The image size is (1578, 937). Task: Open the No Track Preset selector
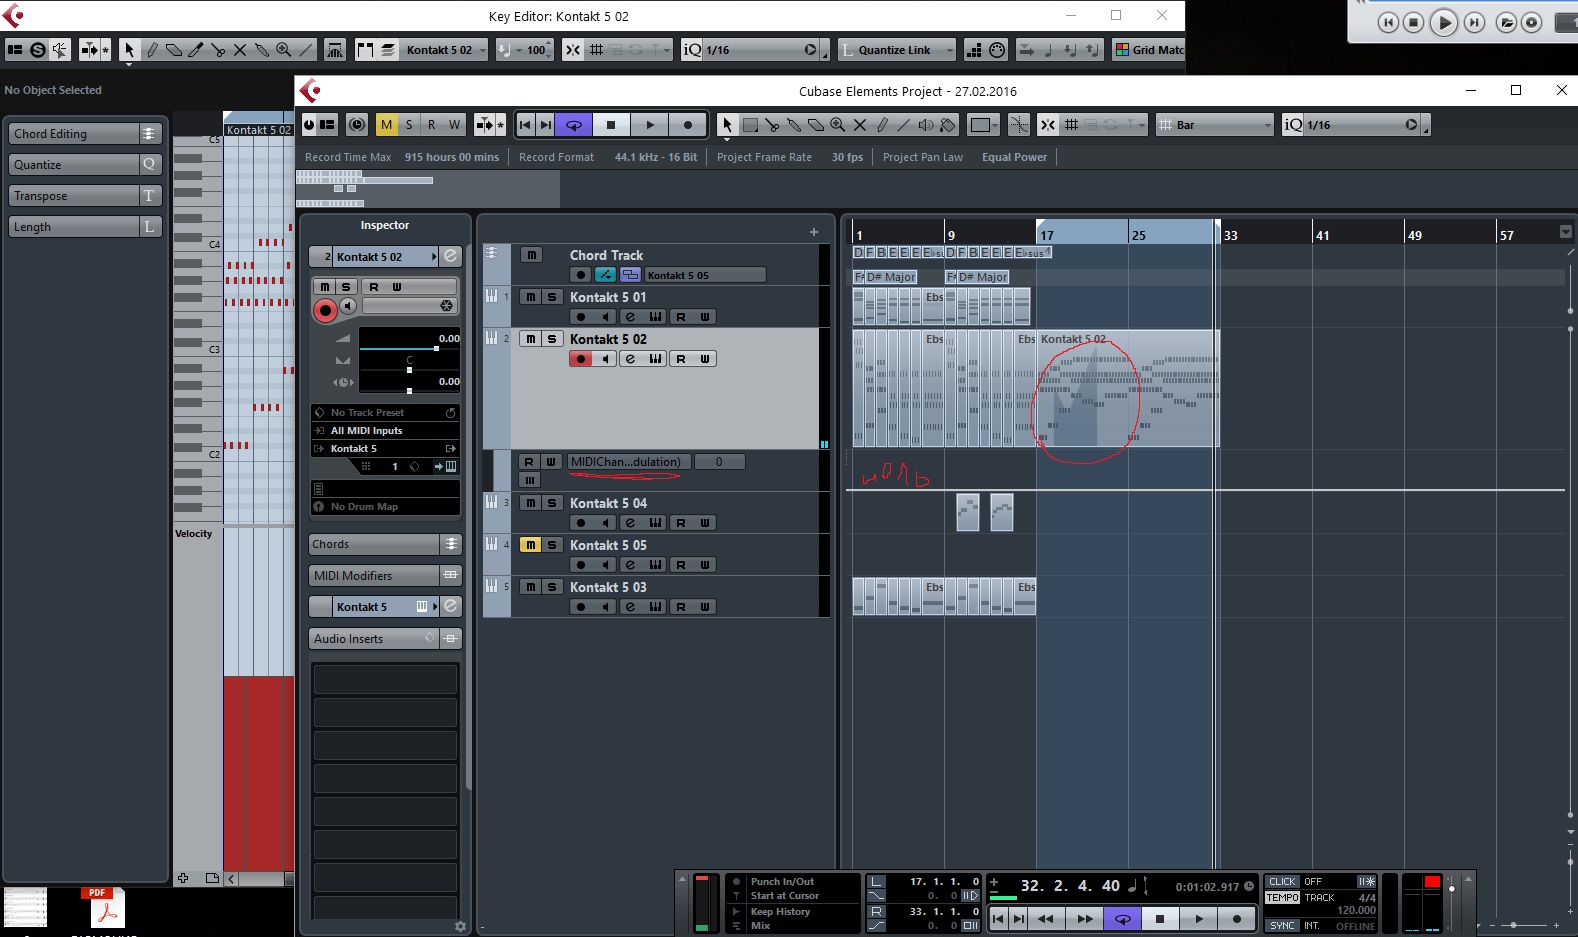click(385, 413)
